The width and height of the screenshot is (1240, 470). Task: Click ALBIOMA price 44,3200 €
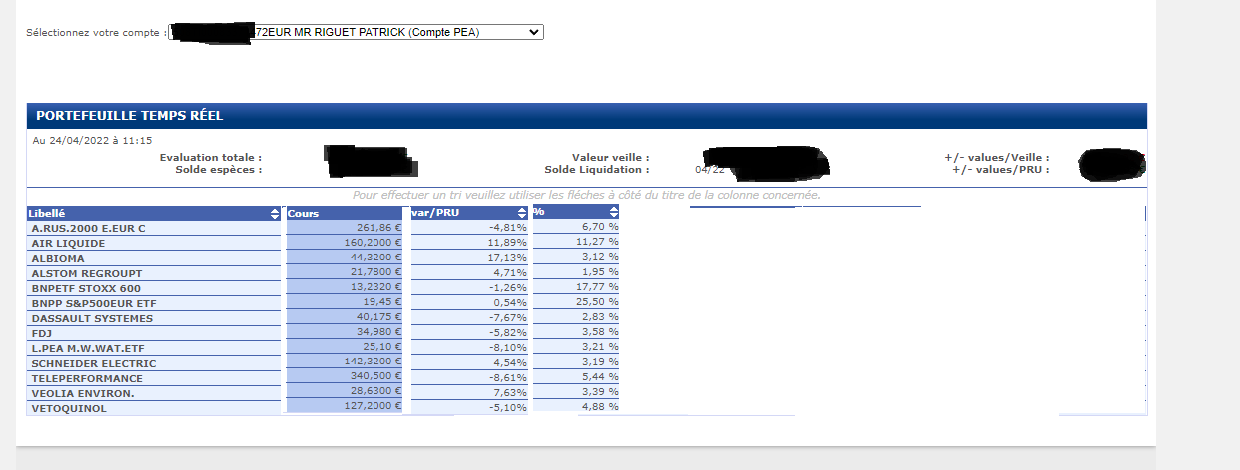[x=375, y=258]
